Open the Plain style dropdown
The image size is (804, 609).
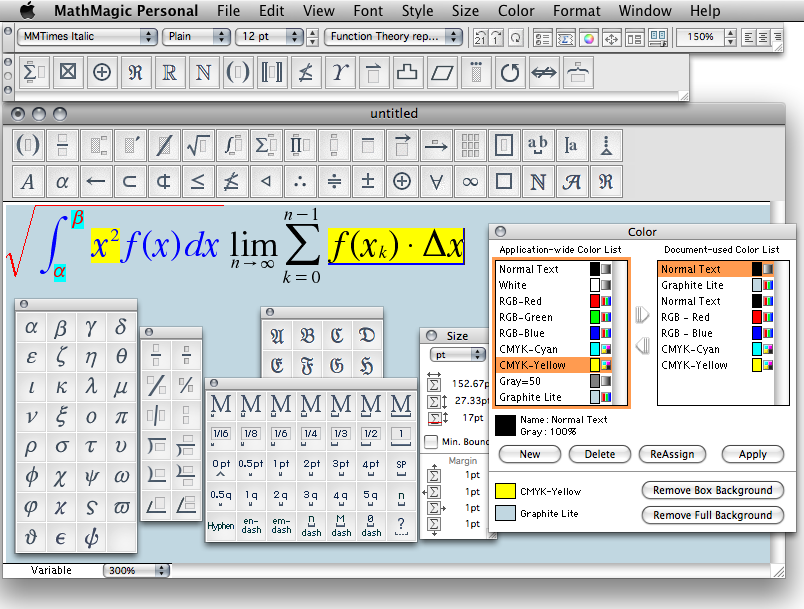196,36
